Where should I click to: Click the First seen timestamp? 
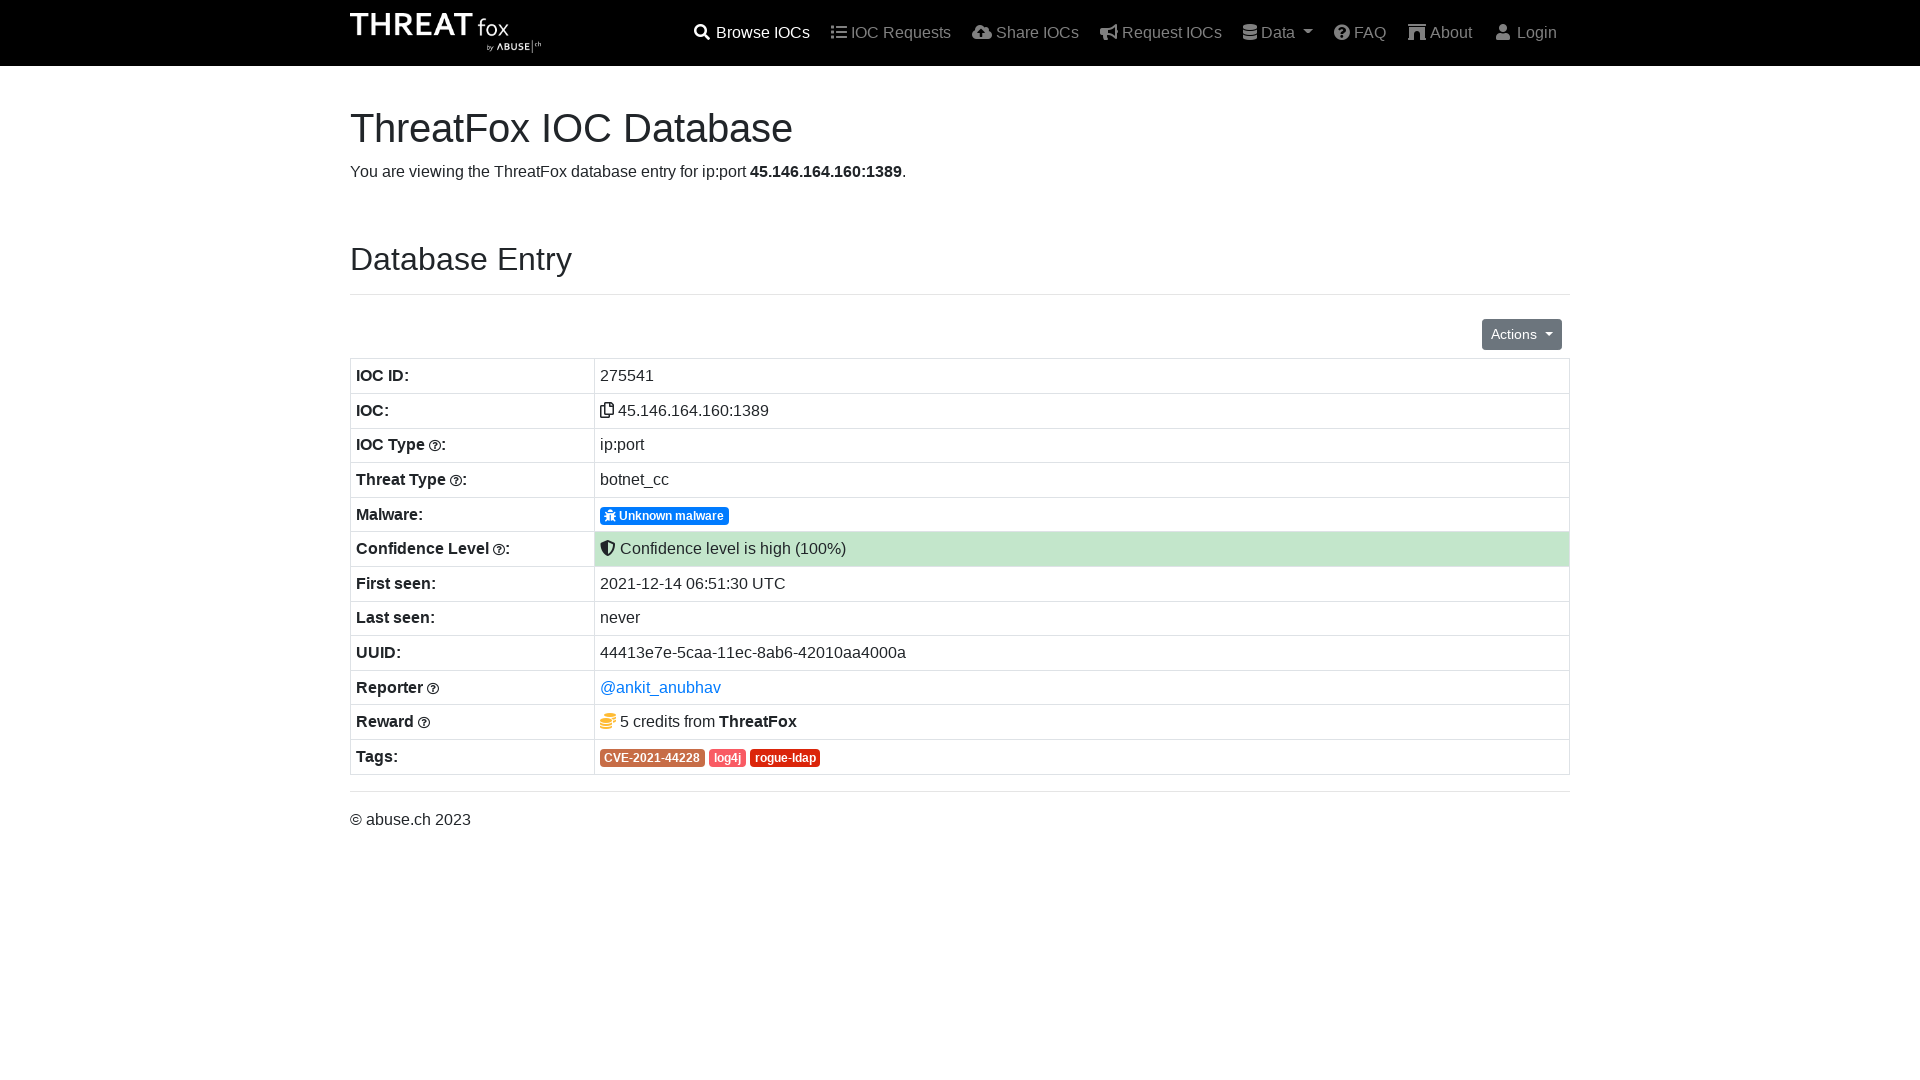[693, 584]
